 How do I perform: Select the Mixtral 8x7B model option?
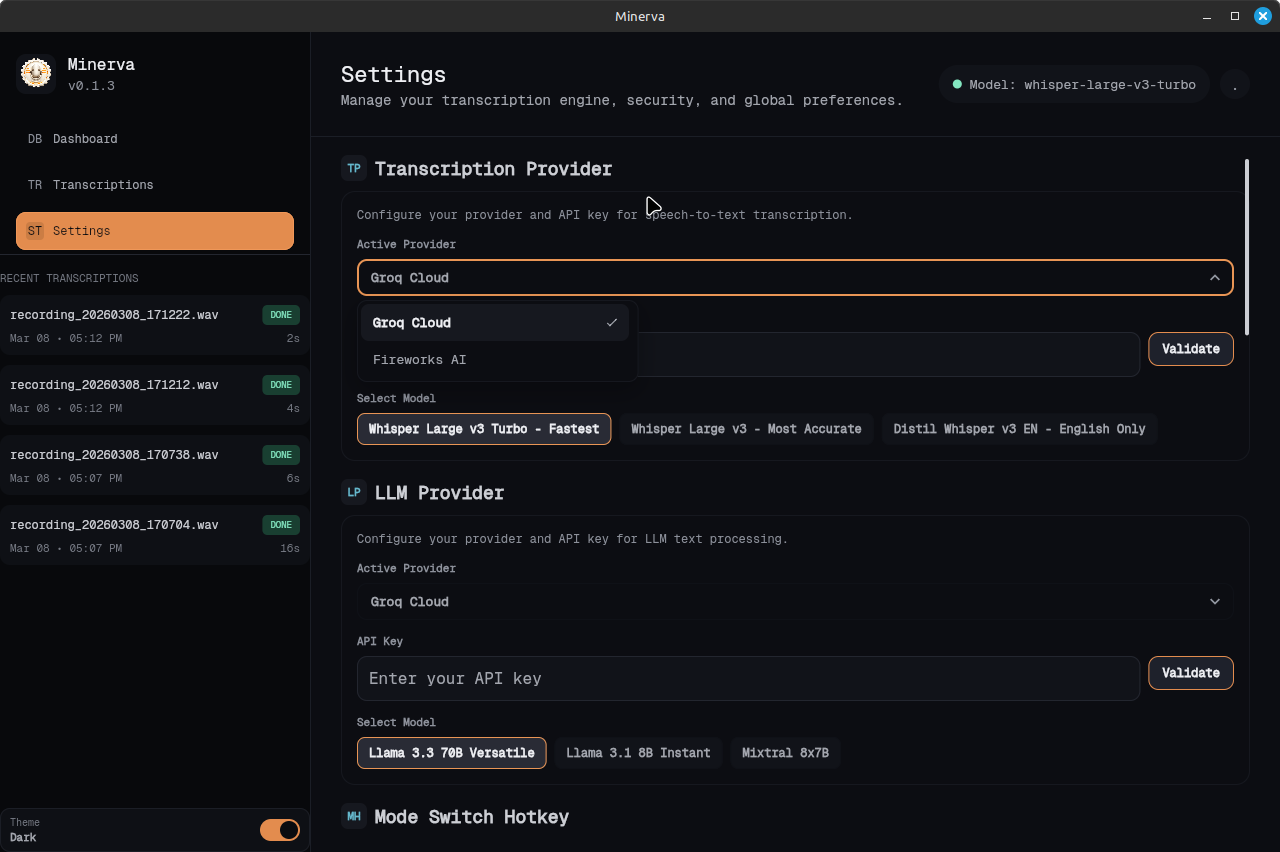click(x=785, y=753)
